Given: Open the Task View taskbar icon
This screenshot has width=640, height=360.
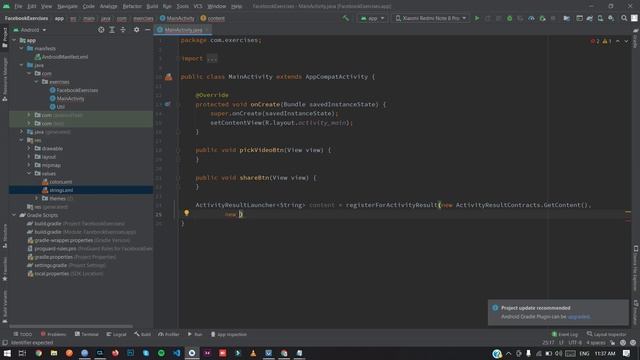Looking at the screenshot, I should point(22,353).
